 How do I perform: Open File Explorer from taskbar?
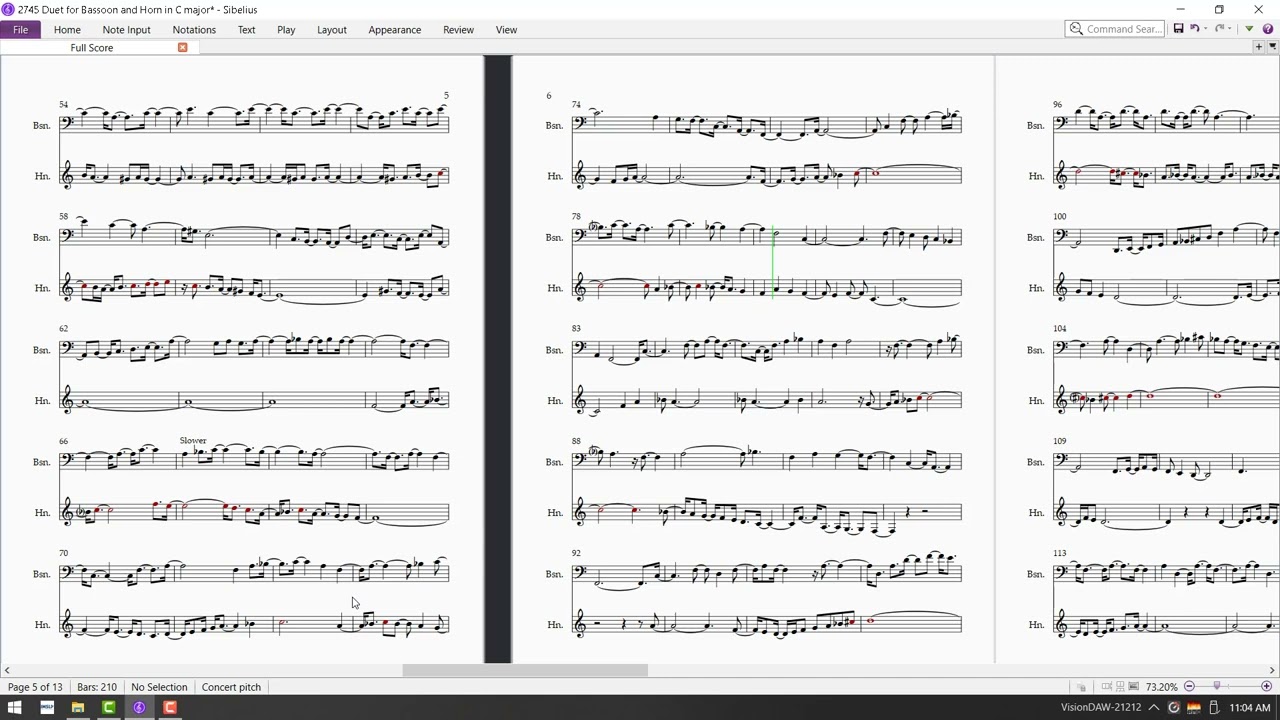[77, 708]
